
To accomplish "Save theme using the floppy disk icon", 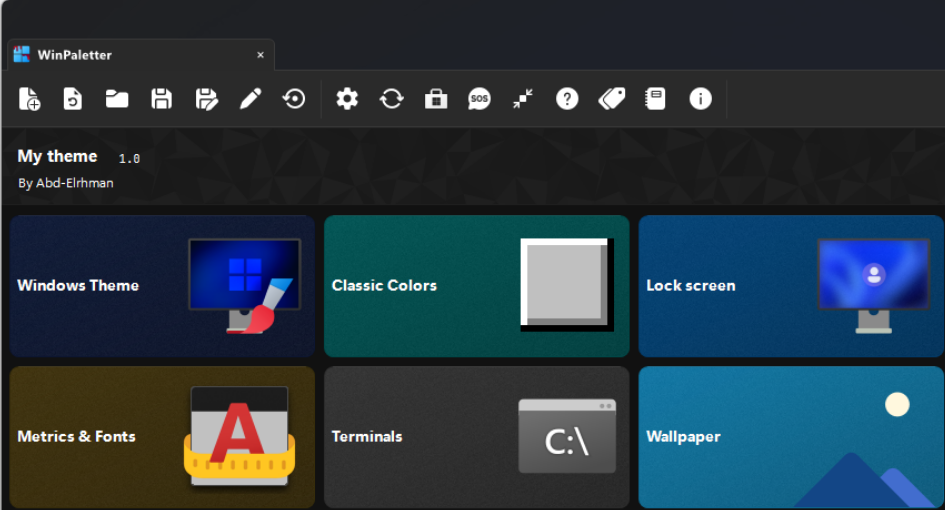I will tap(161, 98).
